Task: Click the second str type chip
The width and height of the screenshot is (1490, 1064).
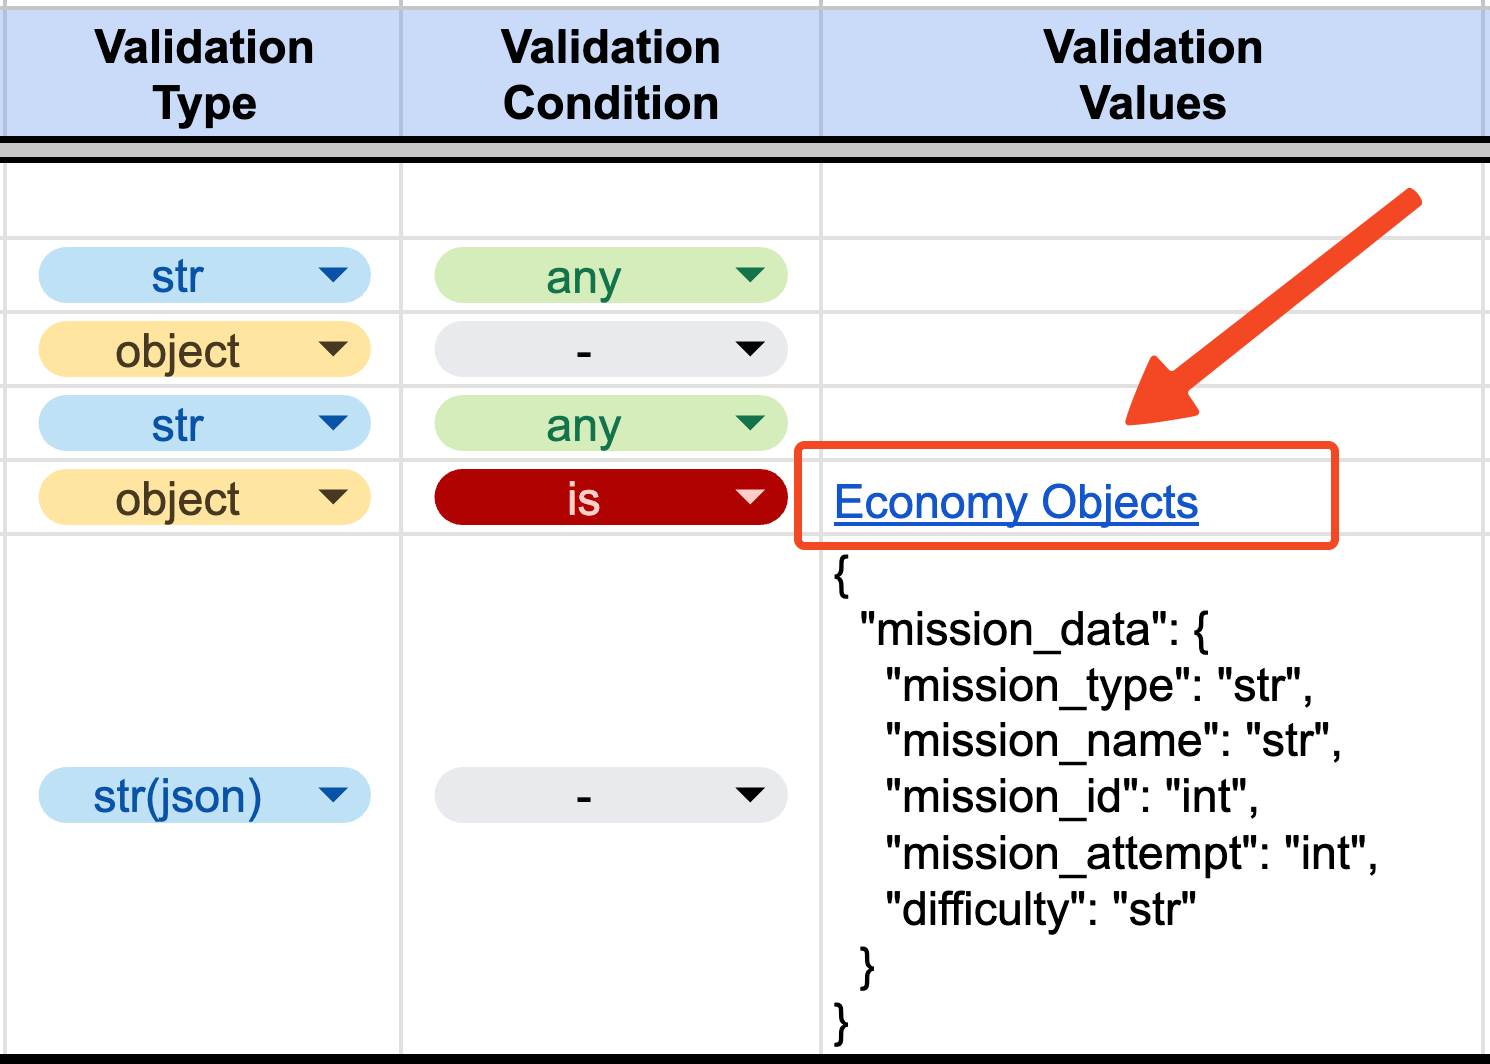Action: click(x=204, y=423)
